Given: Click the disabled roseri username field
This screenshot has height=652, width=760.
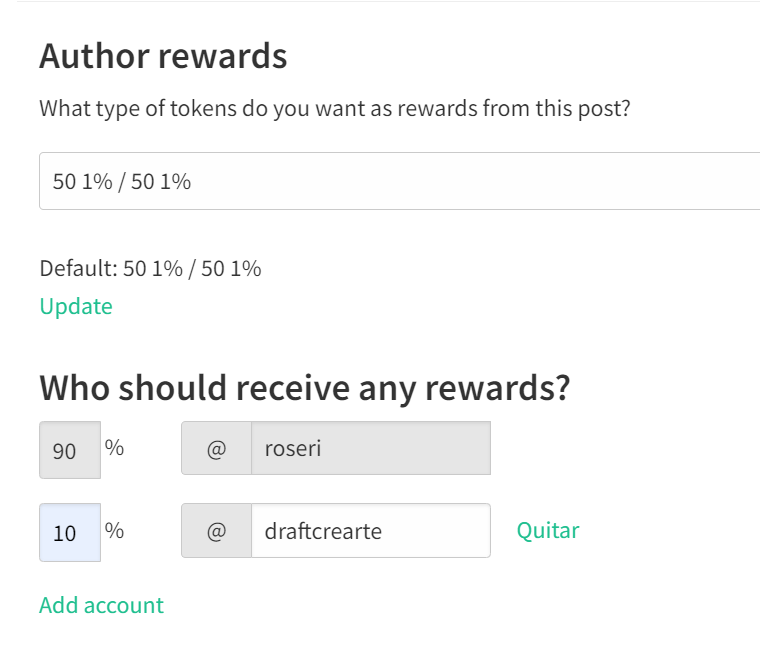Looking at the screenshot, I should tap(370, 449).
